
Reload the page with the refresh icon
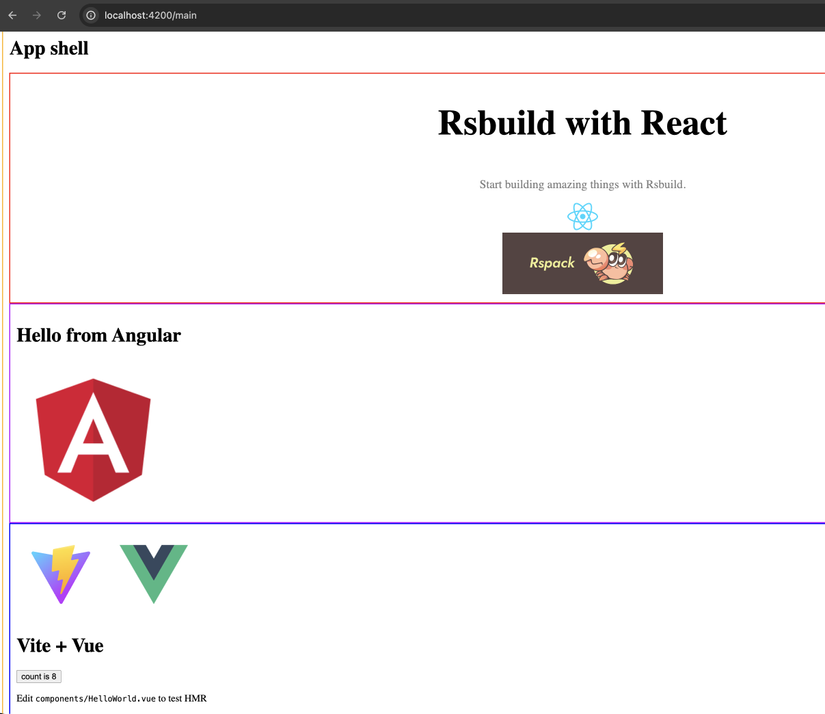click(62, 15)
